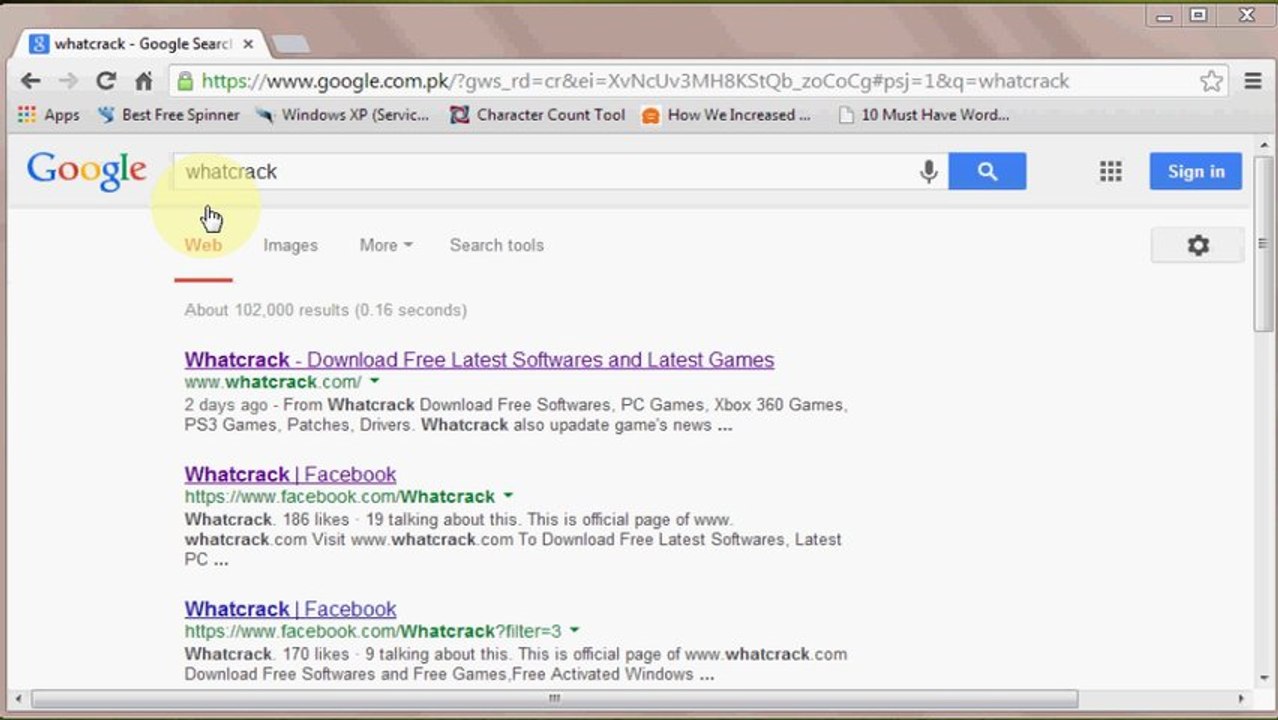Expand arrow next to www.whatcrack.com/

pyautogui.click(x=375, y=381)
